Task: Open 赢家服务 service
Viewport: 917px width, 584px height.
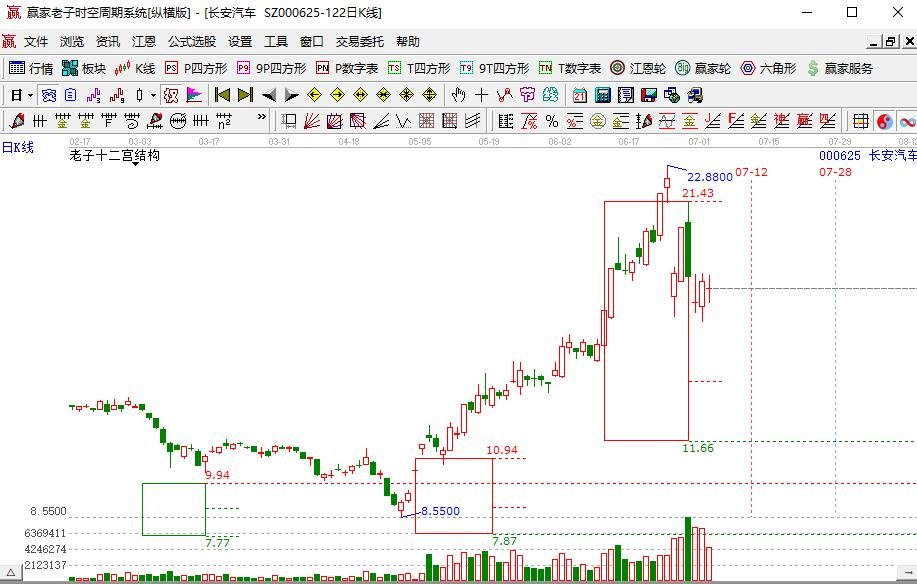Action: point(840,68)
